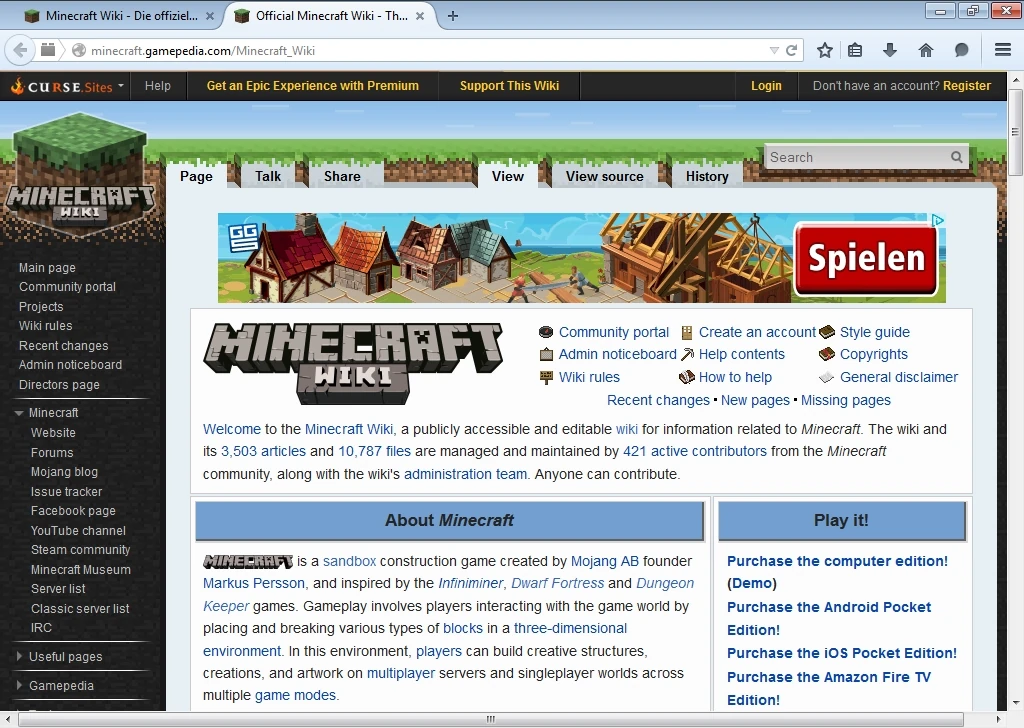
Task: Collapse the Minecraft sidebar section
Action: (19, 413)
